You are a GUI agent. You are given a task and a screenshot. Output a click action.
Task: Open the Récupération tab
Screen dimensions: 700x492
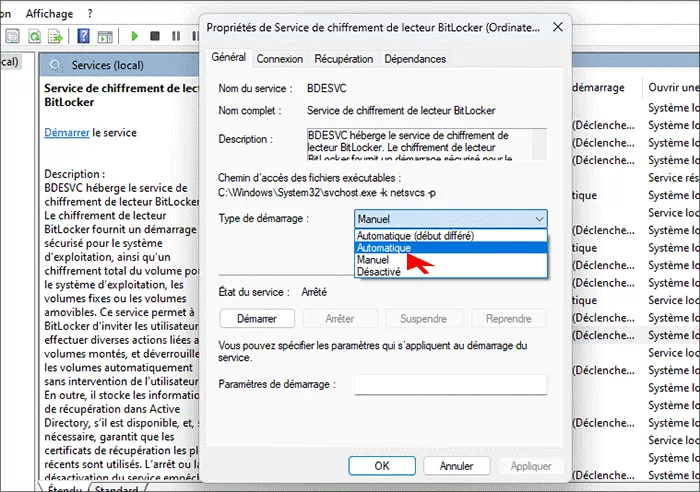343,59
